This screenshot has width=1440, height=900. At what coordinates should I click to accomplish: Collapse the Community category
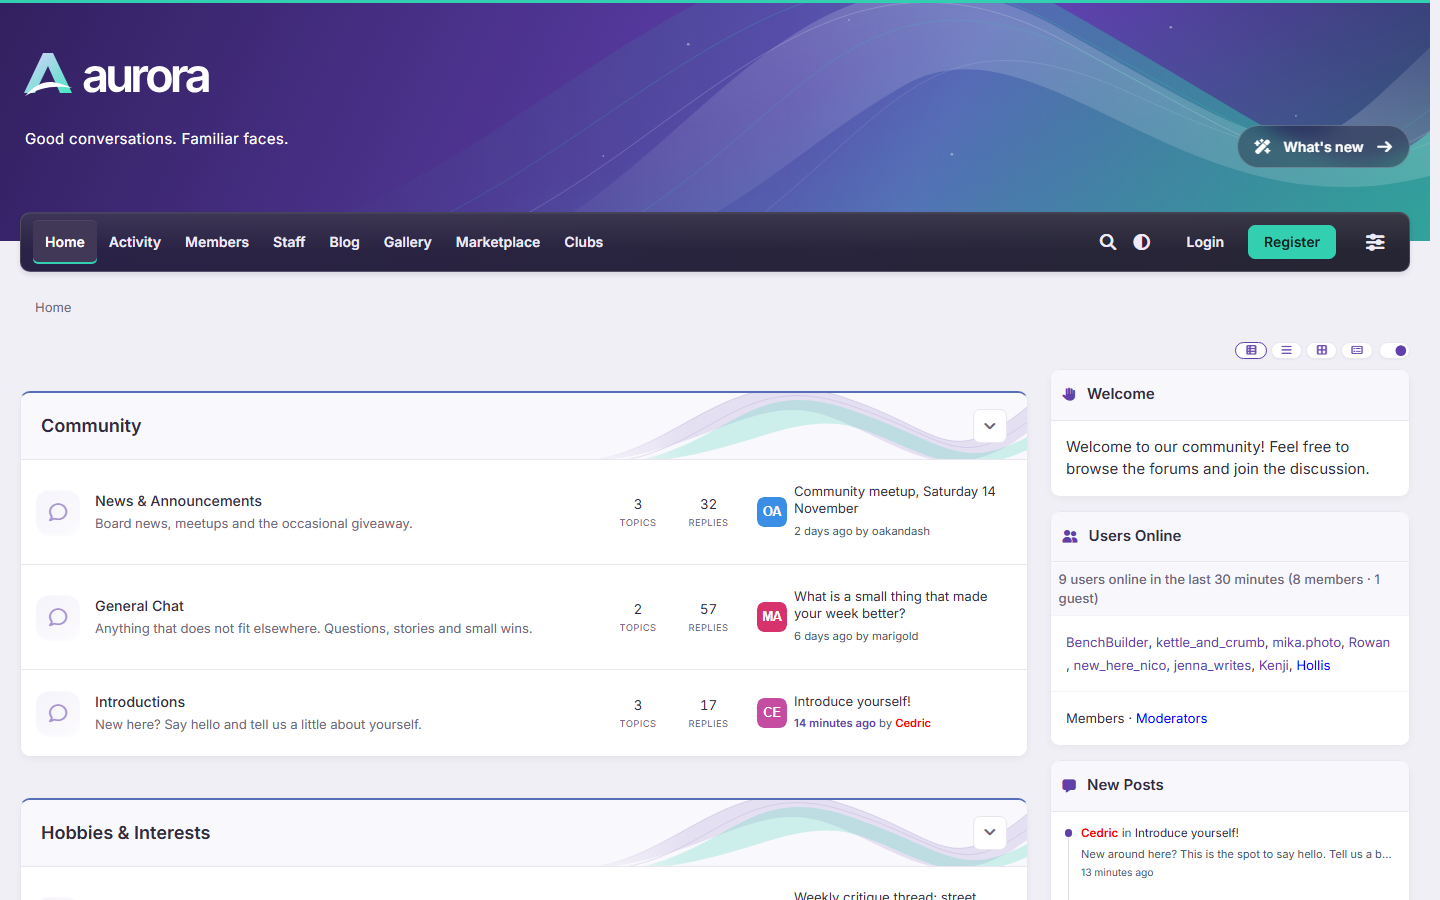(990, 426)
